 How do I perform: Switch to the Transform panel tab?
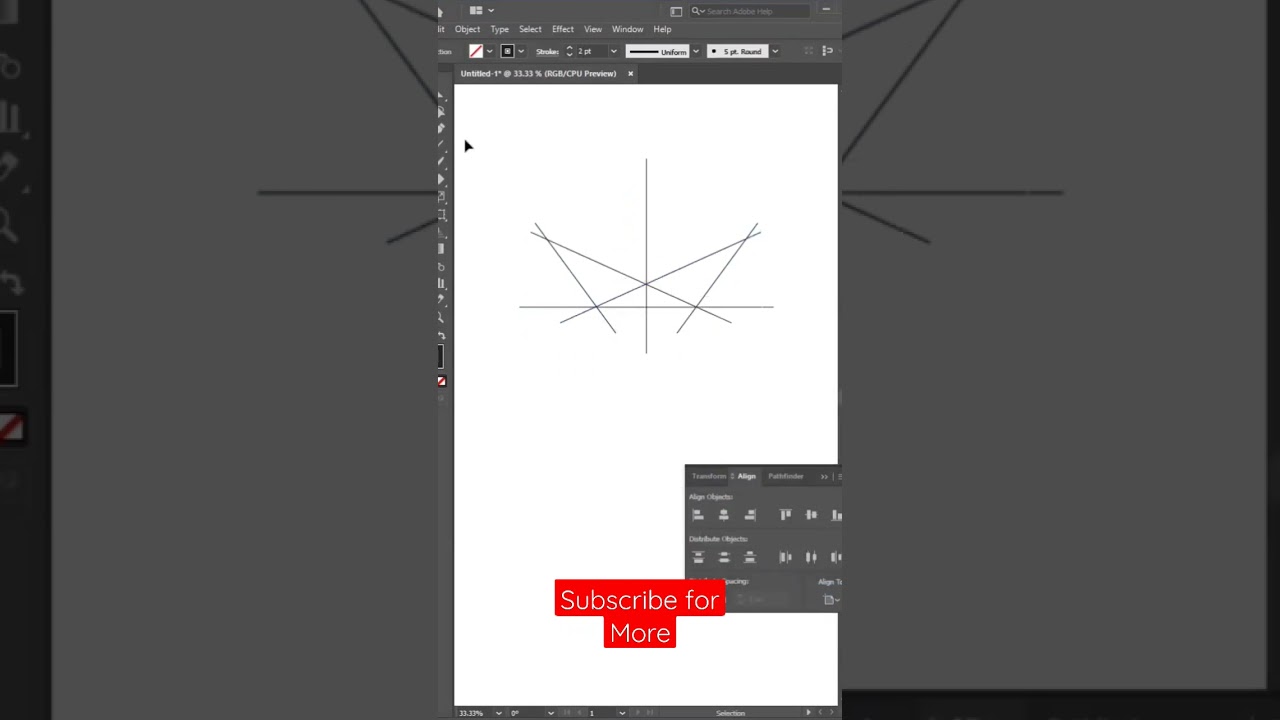709,476
